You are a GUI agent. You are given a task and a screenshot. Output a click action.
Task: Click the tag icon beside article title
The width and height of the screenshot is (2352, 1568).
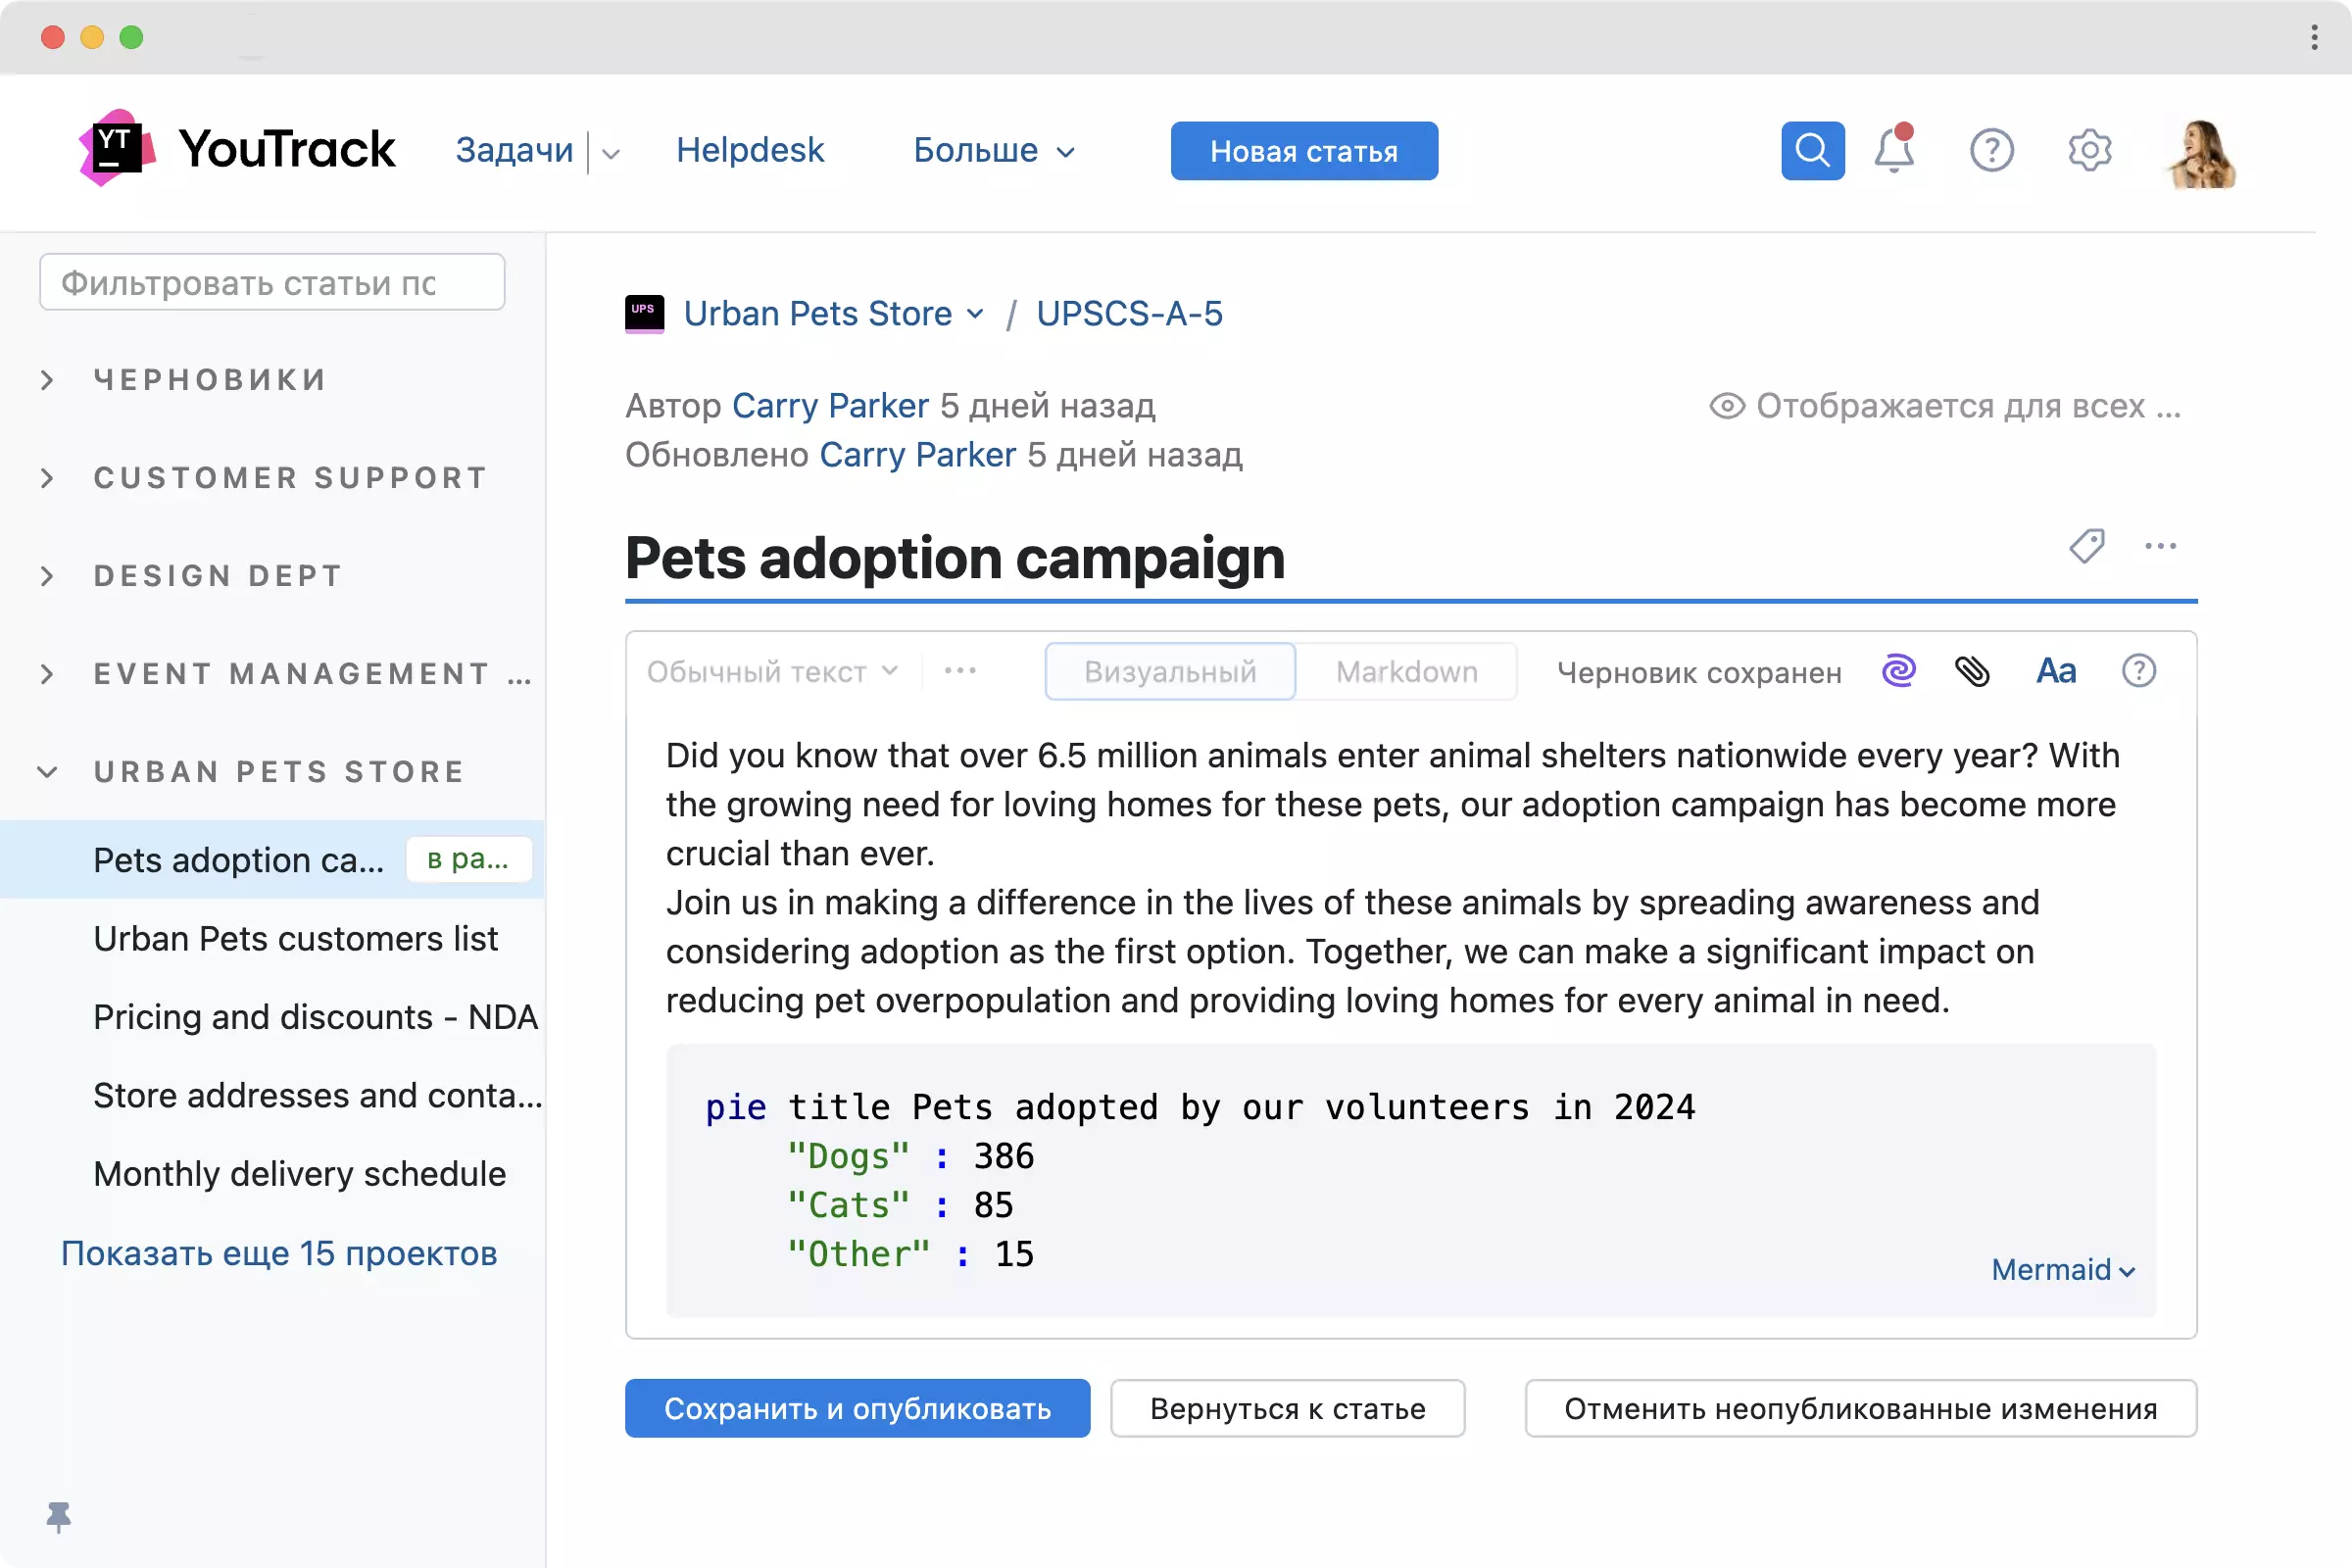pos(2086,546)
